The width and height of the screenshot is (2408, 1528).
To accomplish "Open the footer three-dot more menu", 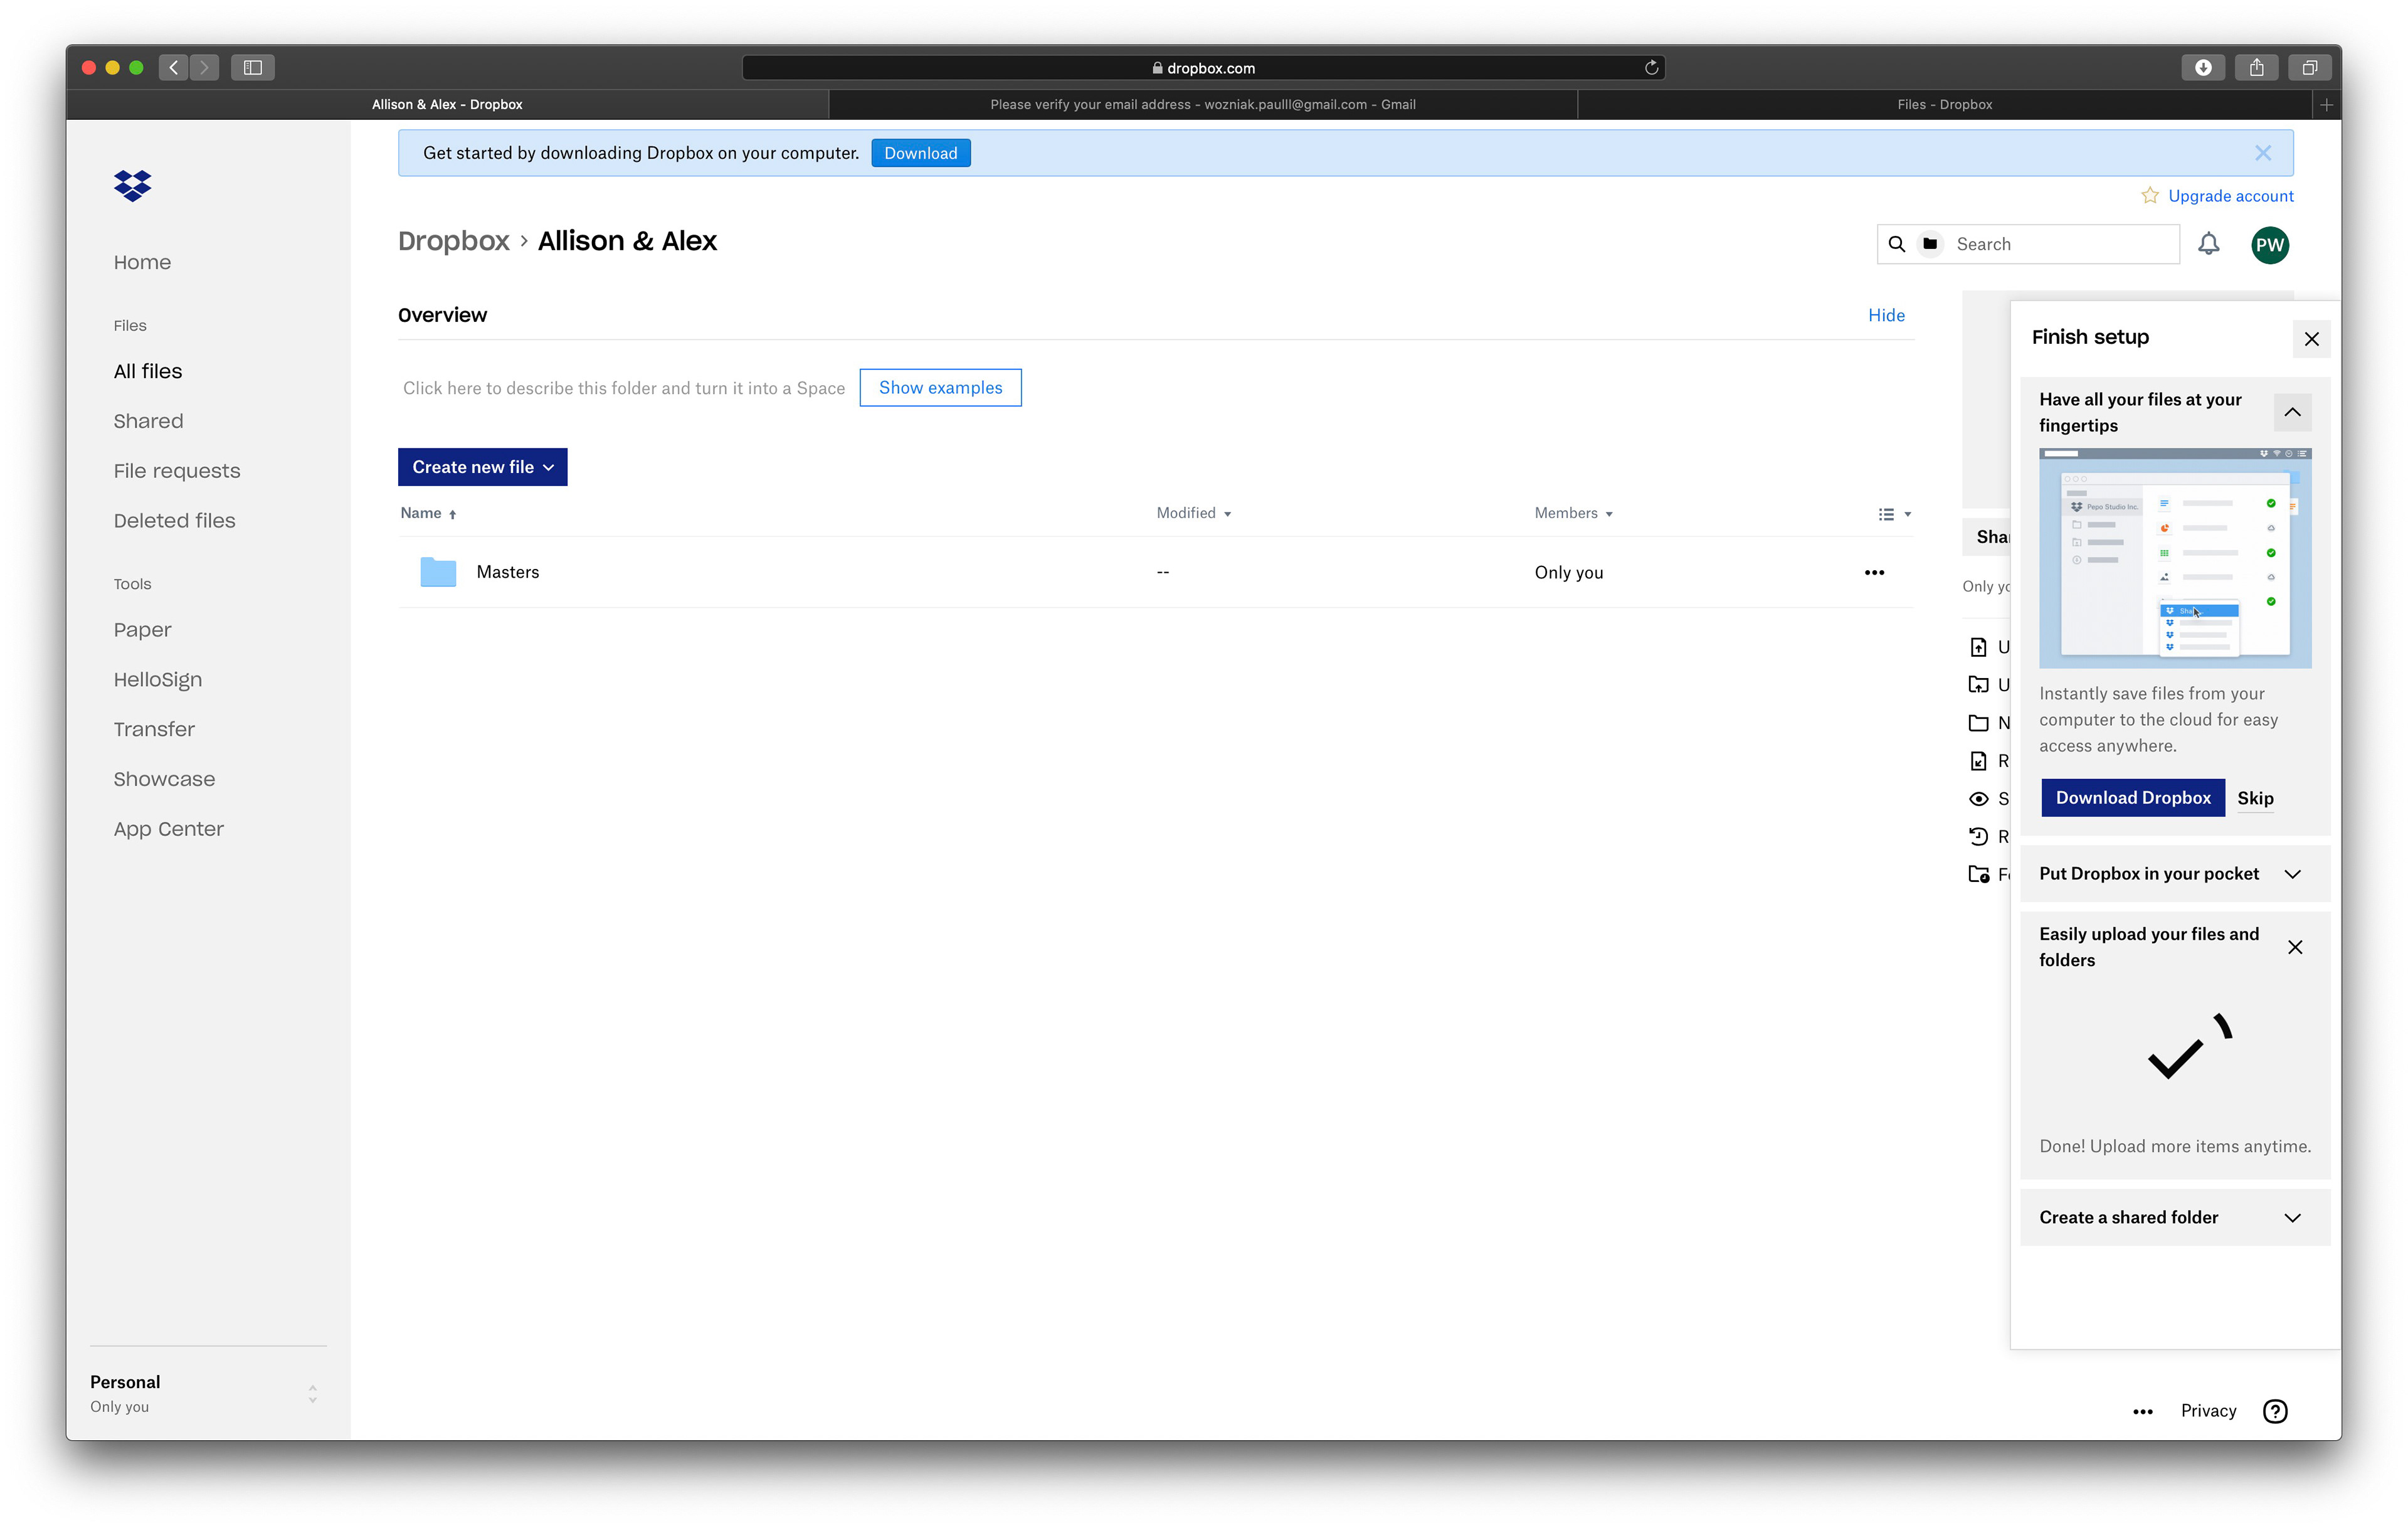I will (2142, 1411).
